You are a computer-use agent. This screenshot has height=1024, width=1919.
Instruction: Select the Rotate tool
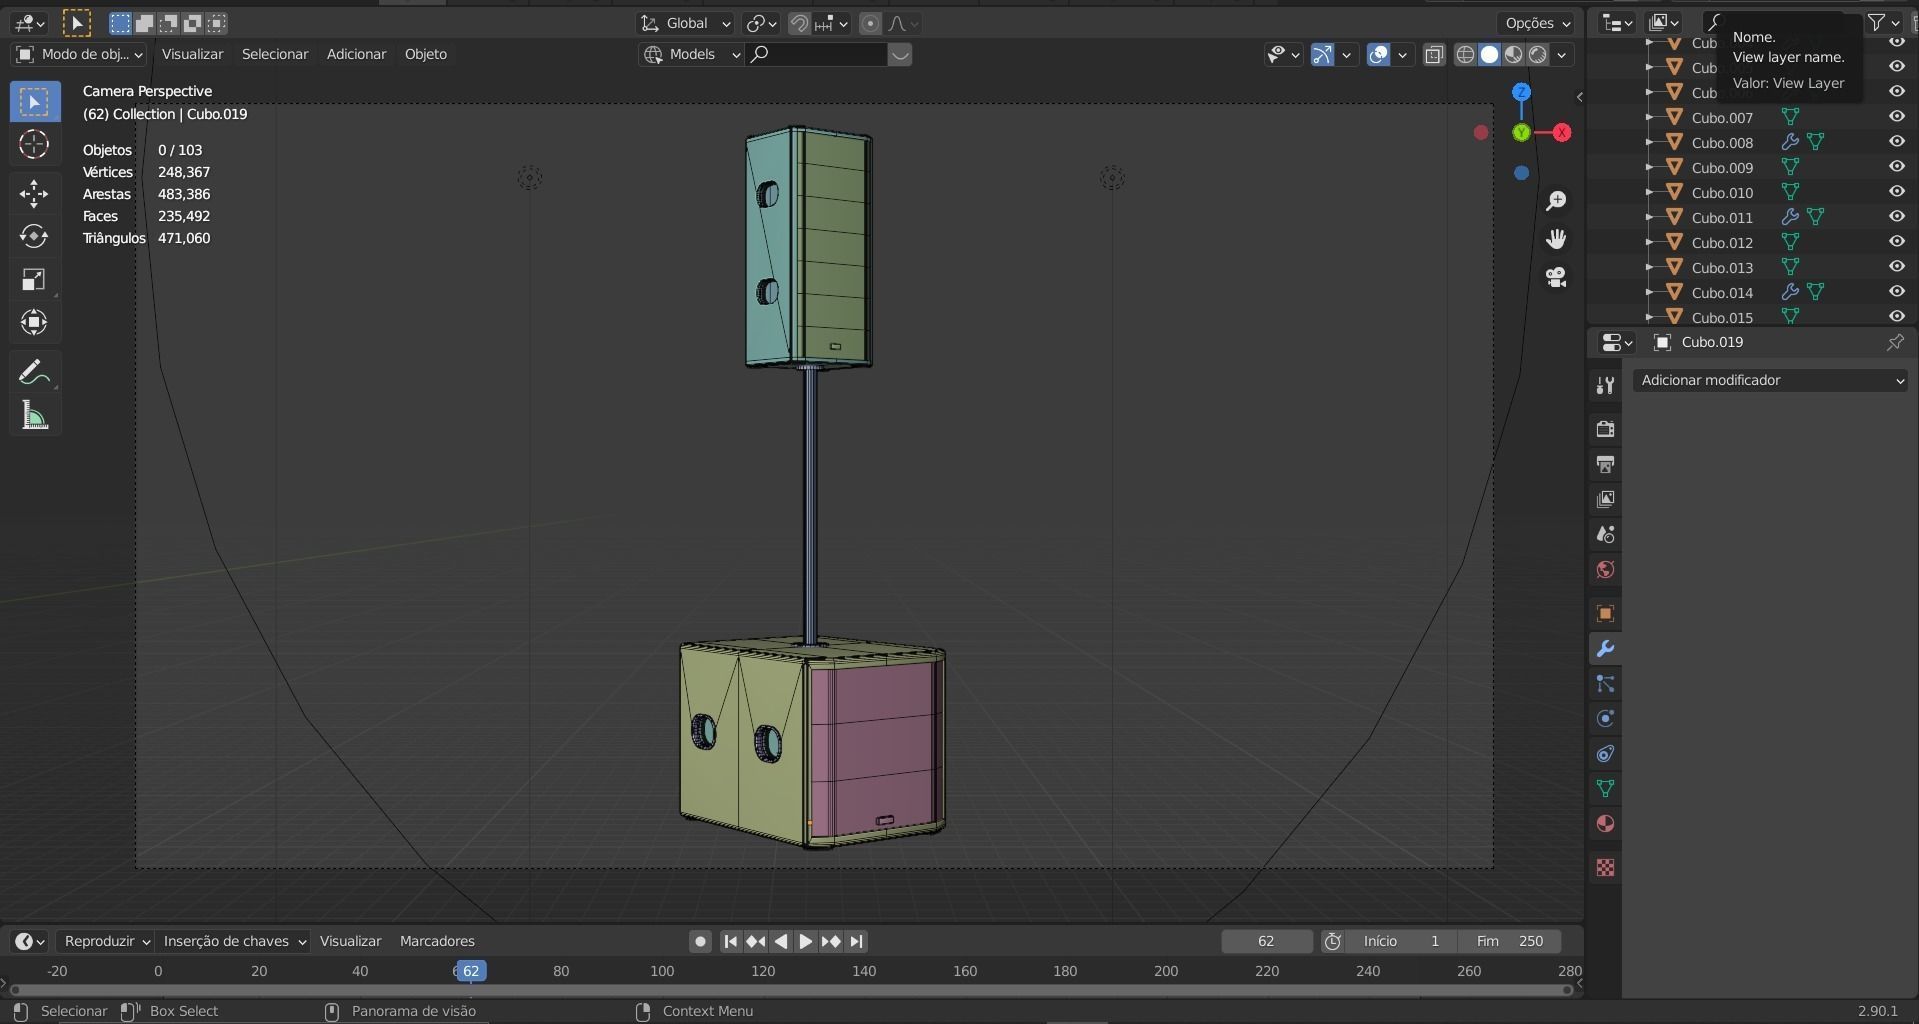coord(34,236)
